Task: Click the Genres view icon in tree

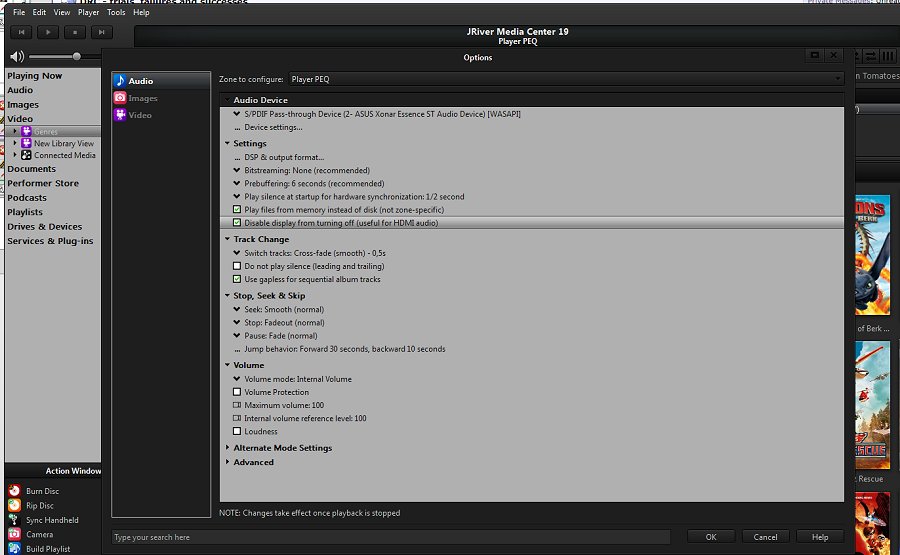Action: [x=26, y=131]
